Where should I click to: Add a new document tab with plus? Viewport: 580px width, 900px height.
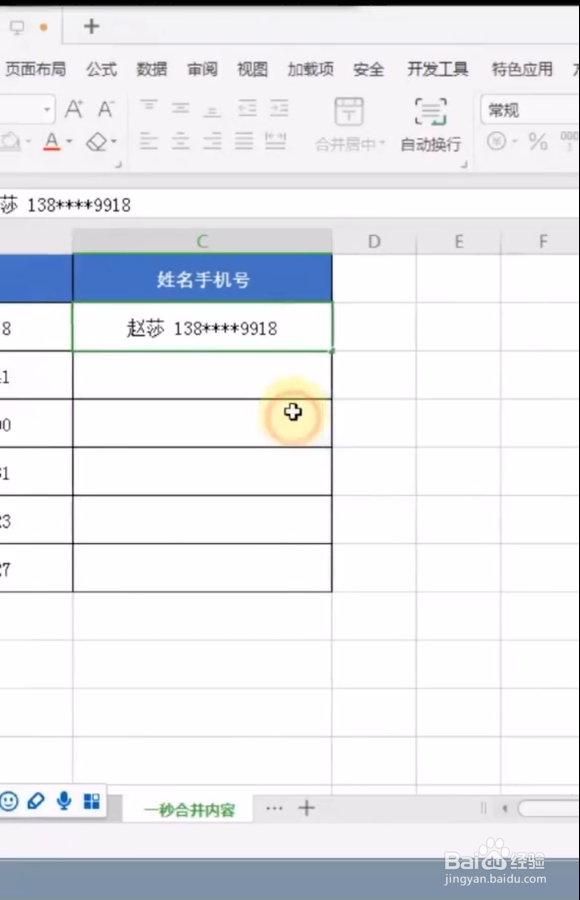pyautogui.click(x=91, y=26)
